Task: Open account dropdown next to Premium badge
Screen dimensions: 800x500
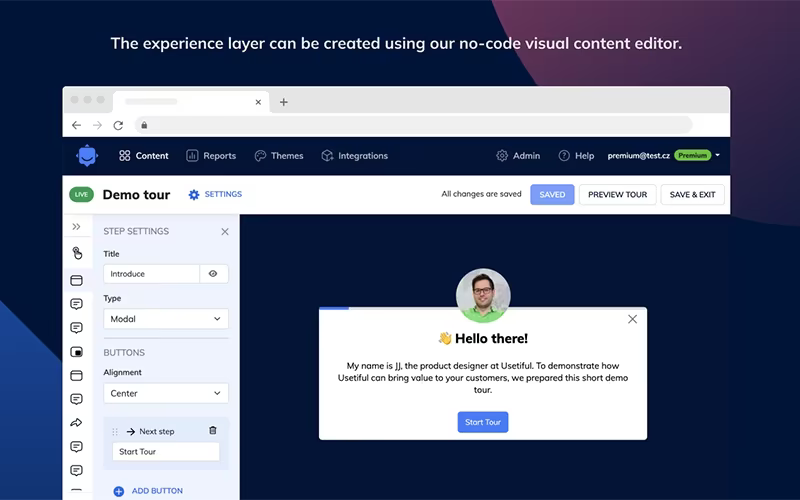Action: pyautogui.click(x=717, y=155)
